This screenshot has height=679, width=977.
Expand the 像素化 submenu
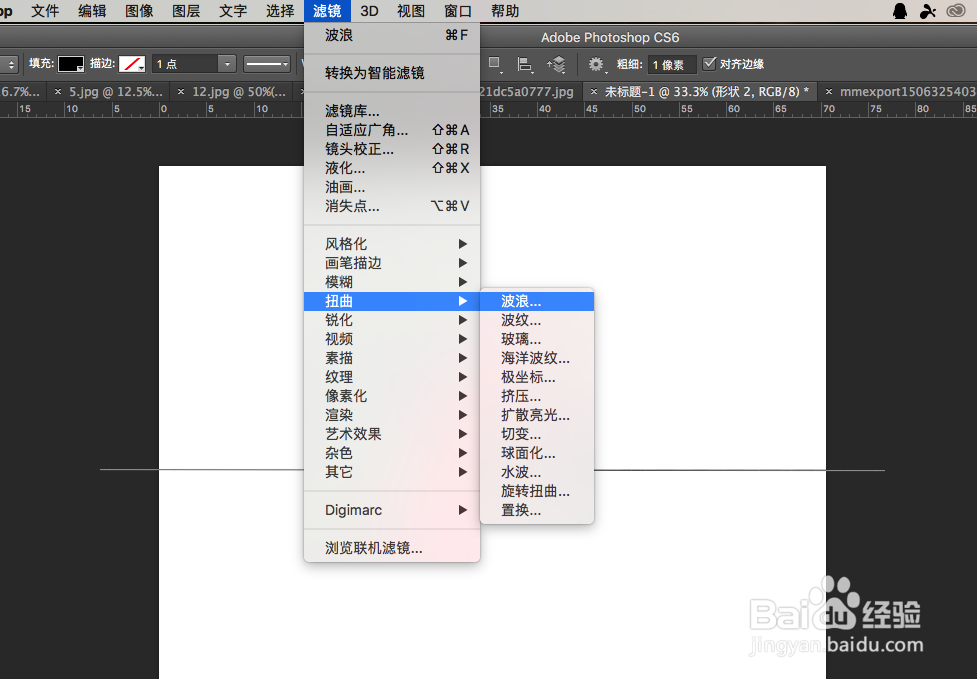pos(392,396)
